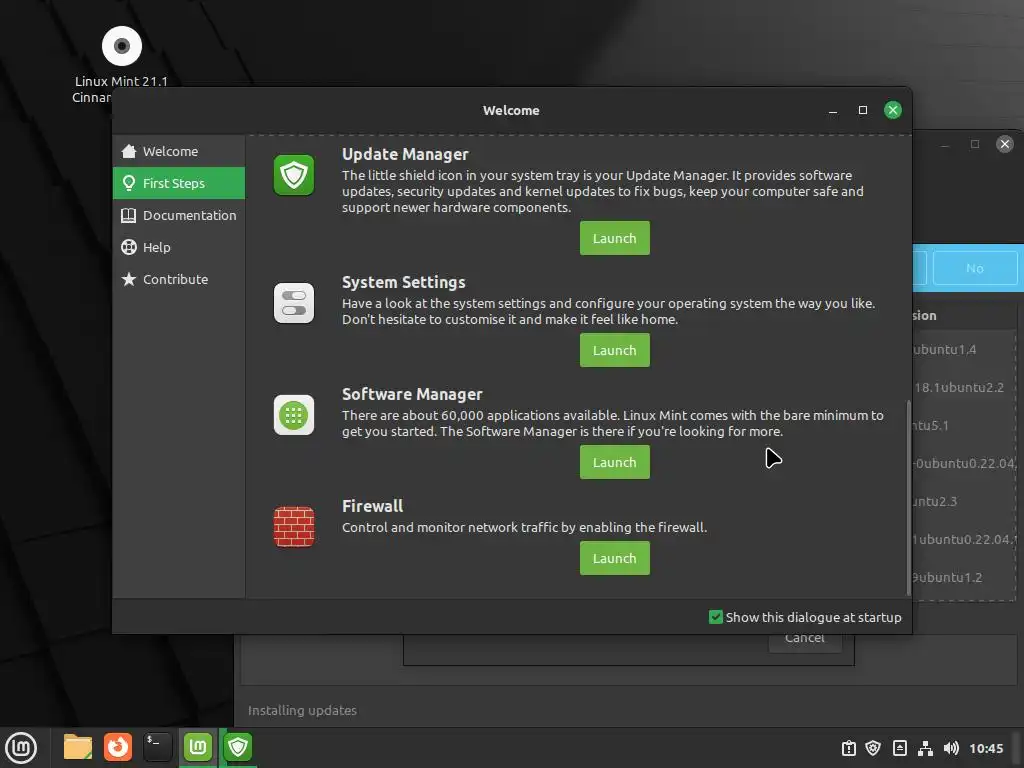Open the Update Manager shield icon
Image resolution: width=1024 pixels, height=768 pixels.
click(294, 175)
